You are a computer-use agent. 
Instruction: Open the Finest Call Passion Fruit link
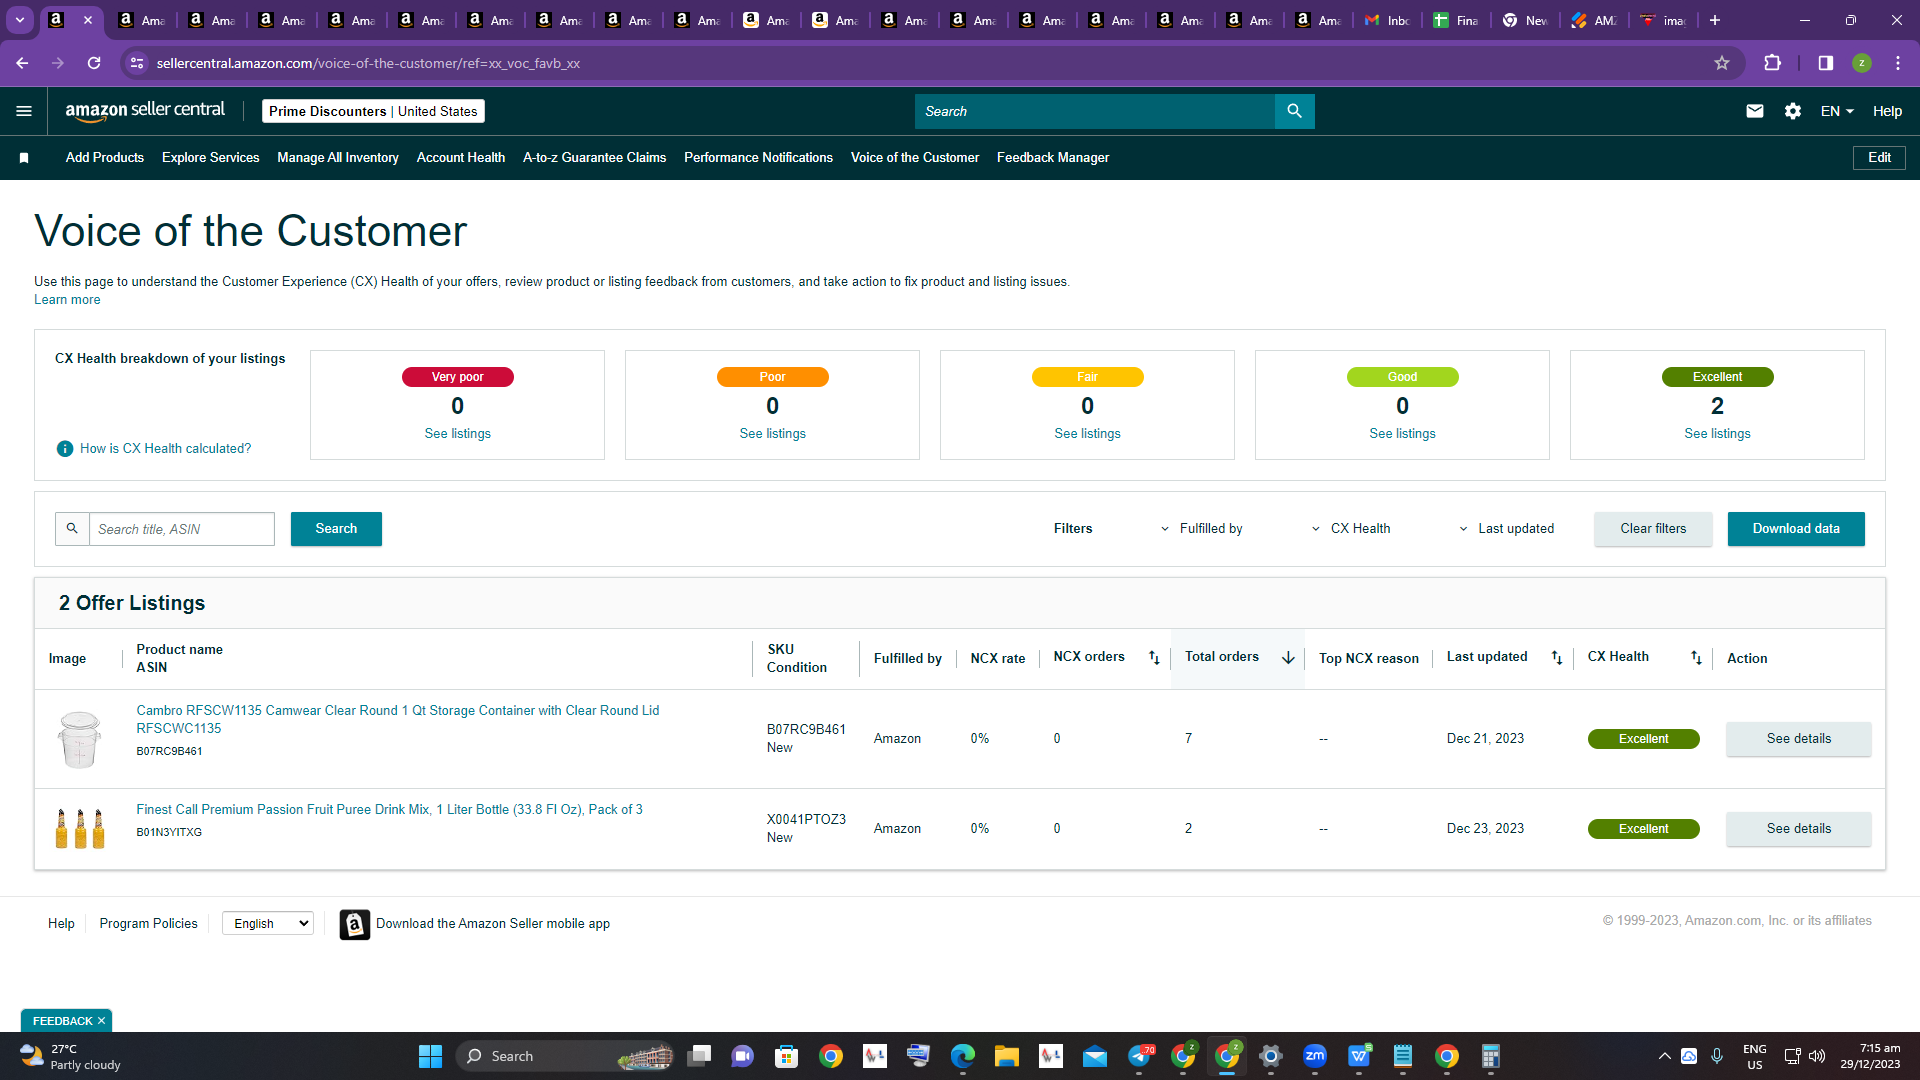click(x=389, y=810)
